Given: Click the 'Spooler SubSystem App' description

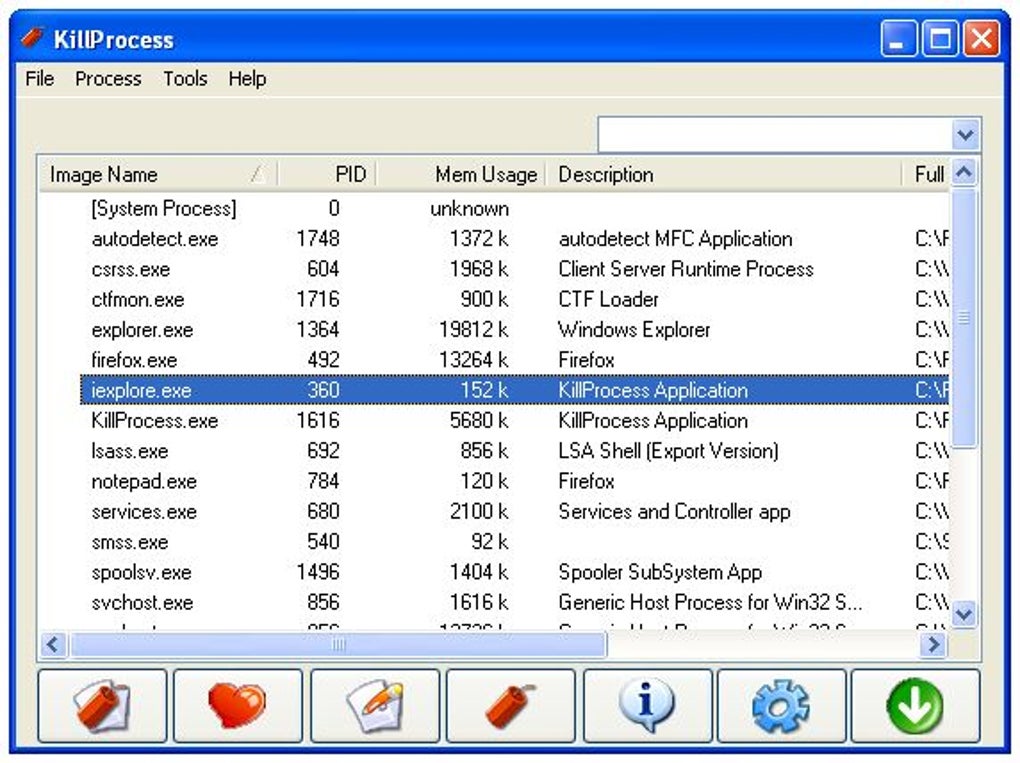Looking at the screenshot, I should click(660, 572).
